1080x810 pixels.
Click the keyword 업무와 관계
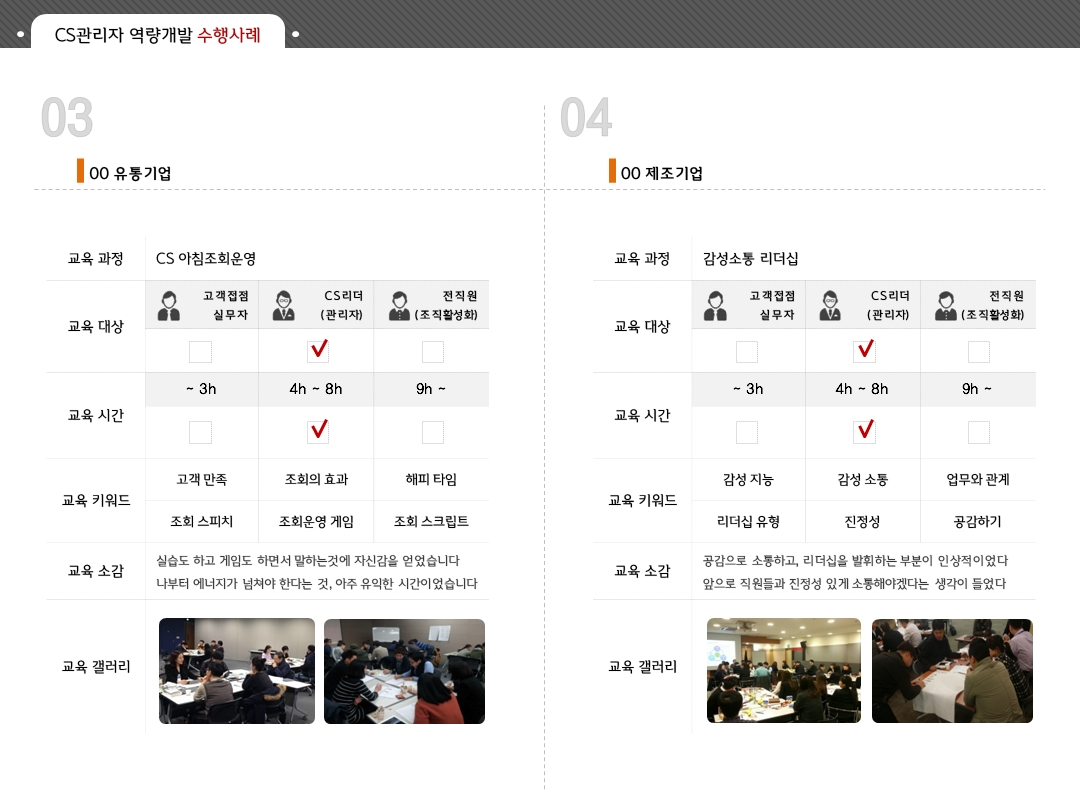pos(977,479)
